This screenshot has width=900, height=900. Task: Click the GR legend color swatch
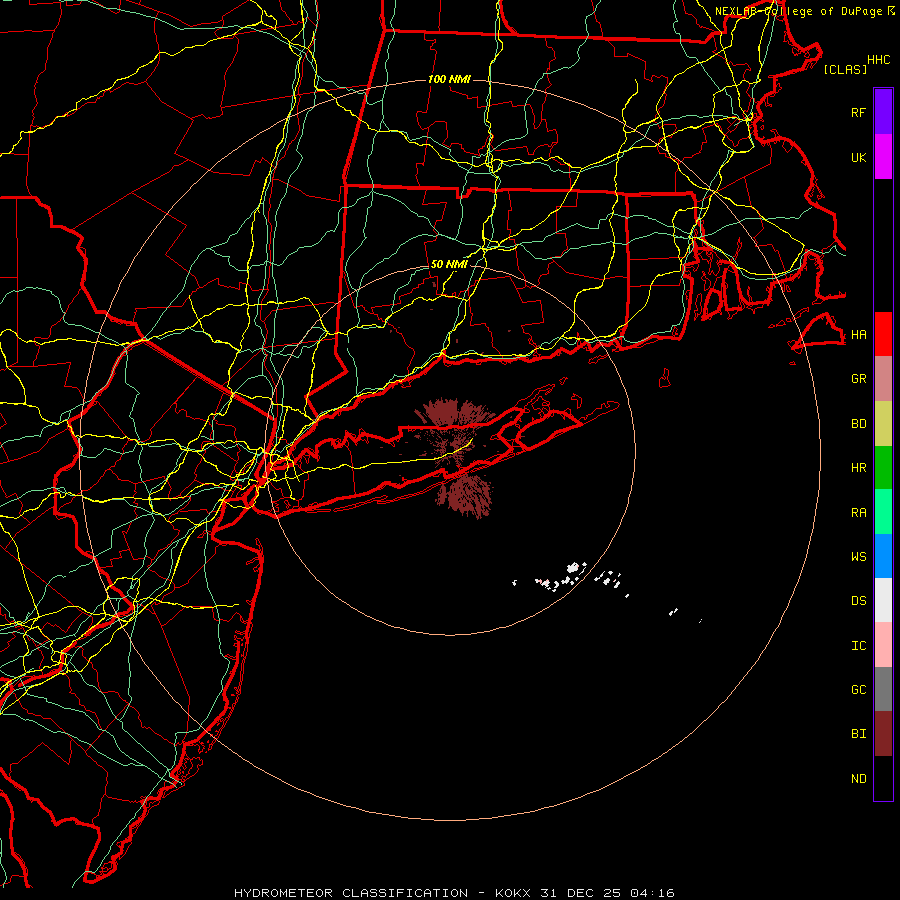click(x=883, y=379)
